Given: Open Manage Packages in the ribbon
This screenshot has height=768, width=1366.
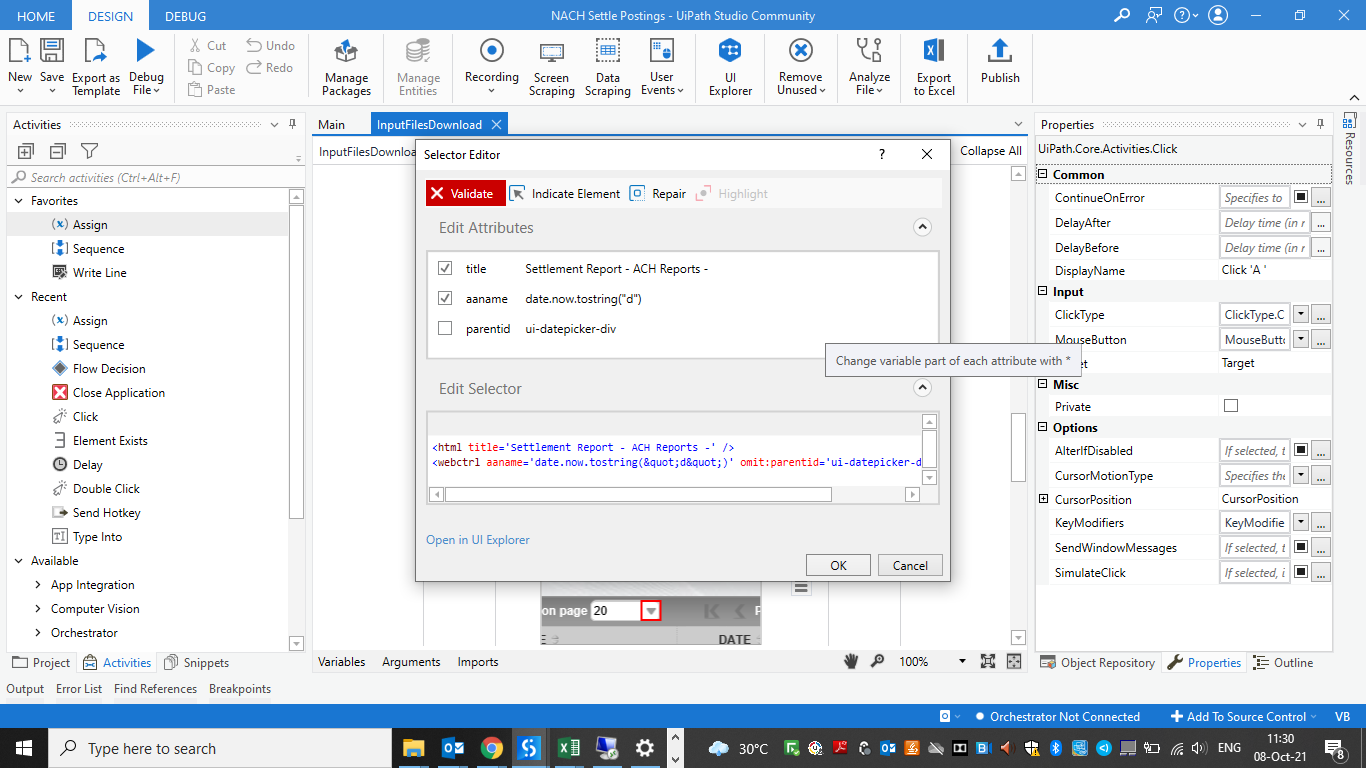Looking at the screenshot, I should coord(346,67).
